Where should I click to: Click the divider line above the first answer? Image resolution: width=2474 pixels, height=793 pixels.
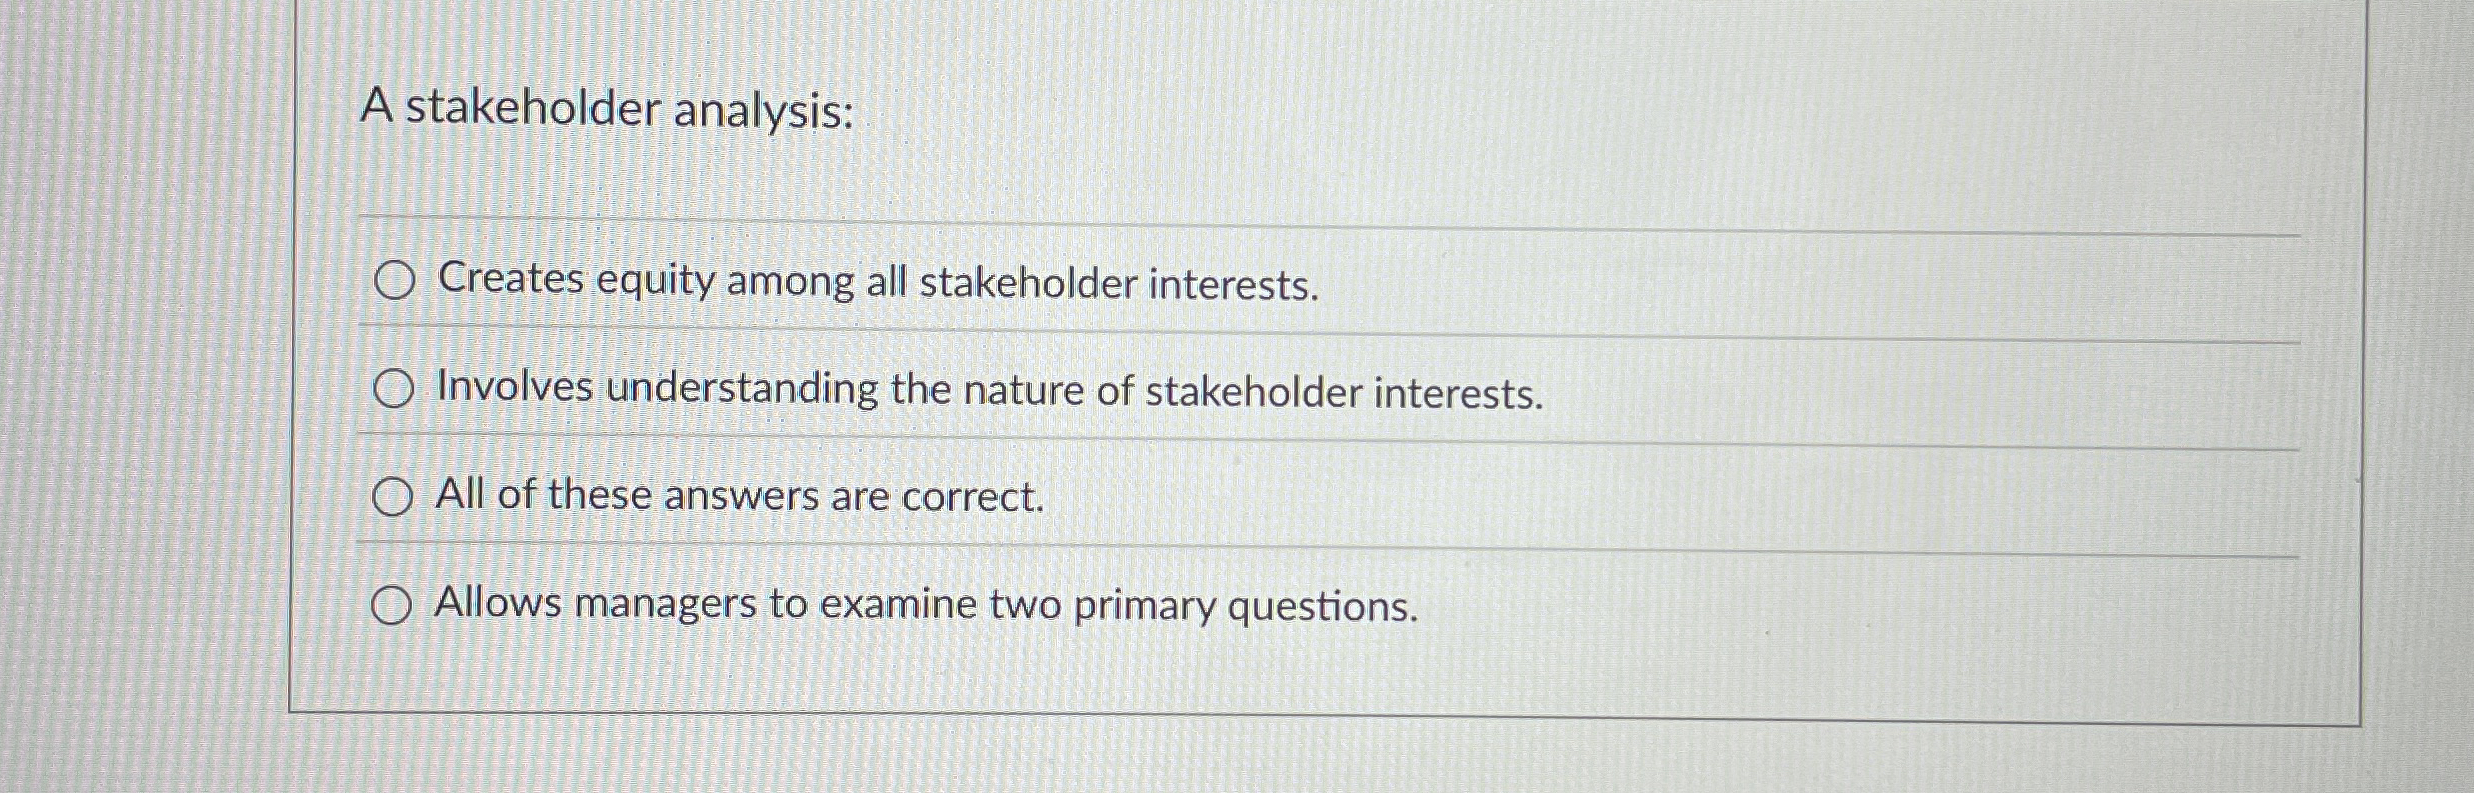tap(1100, 226)
